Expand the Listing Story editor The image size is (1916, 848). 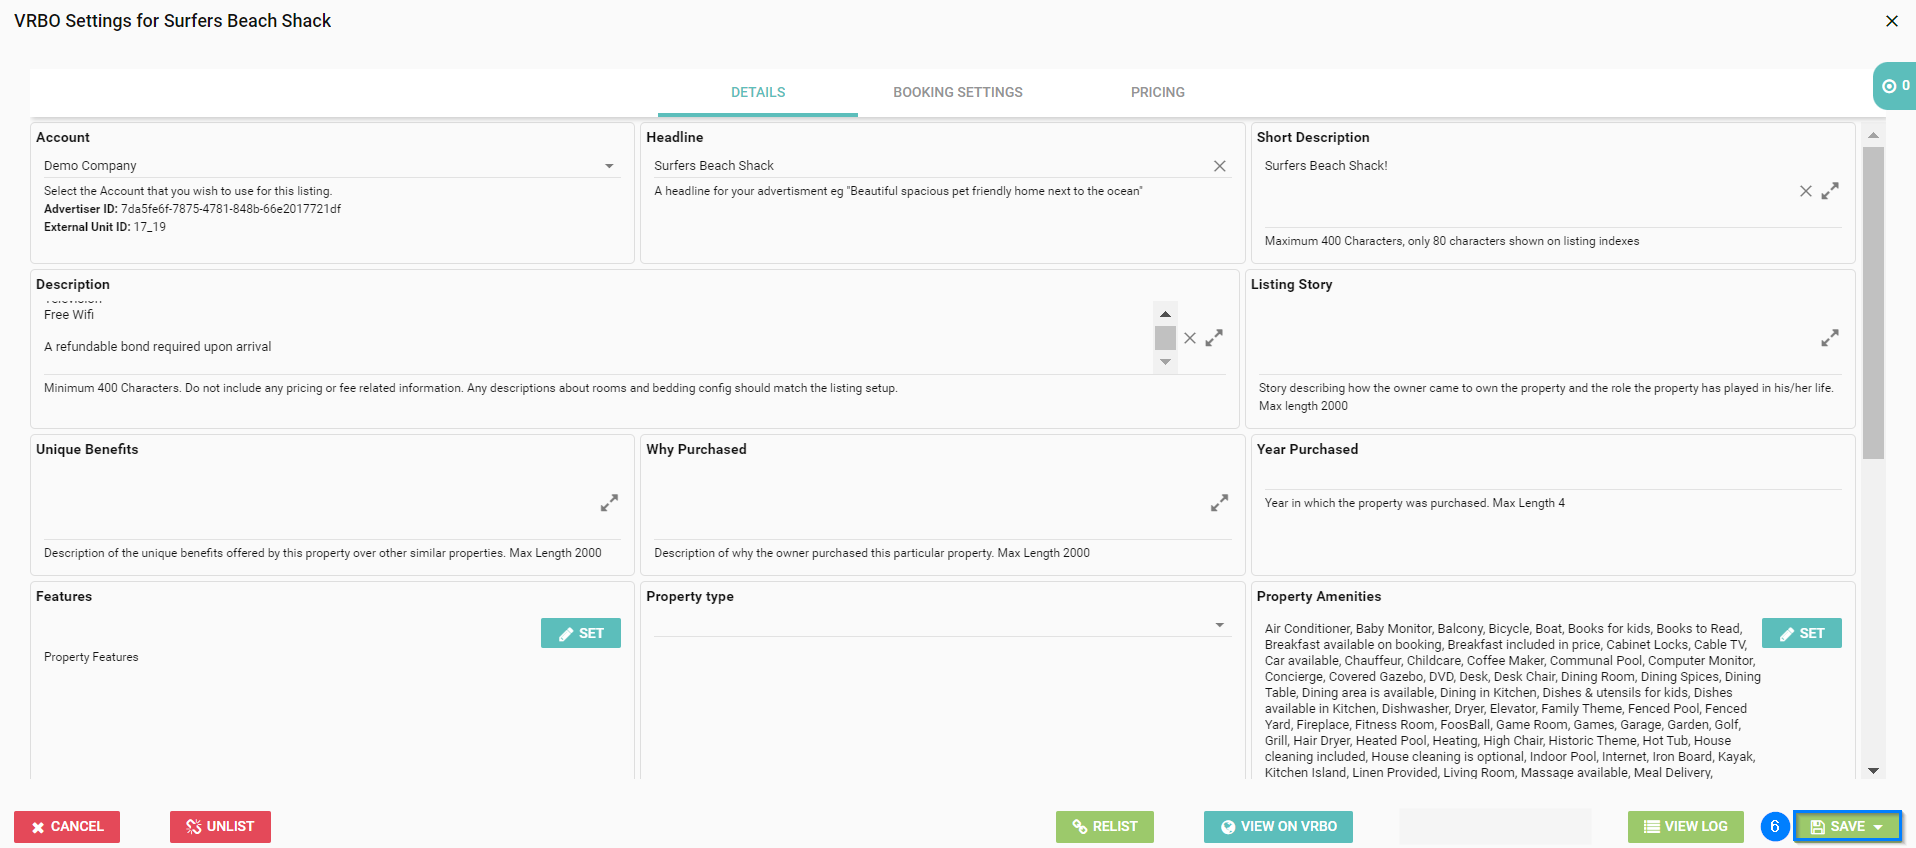(x=1829, y=338)
